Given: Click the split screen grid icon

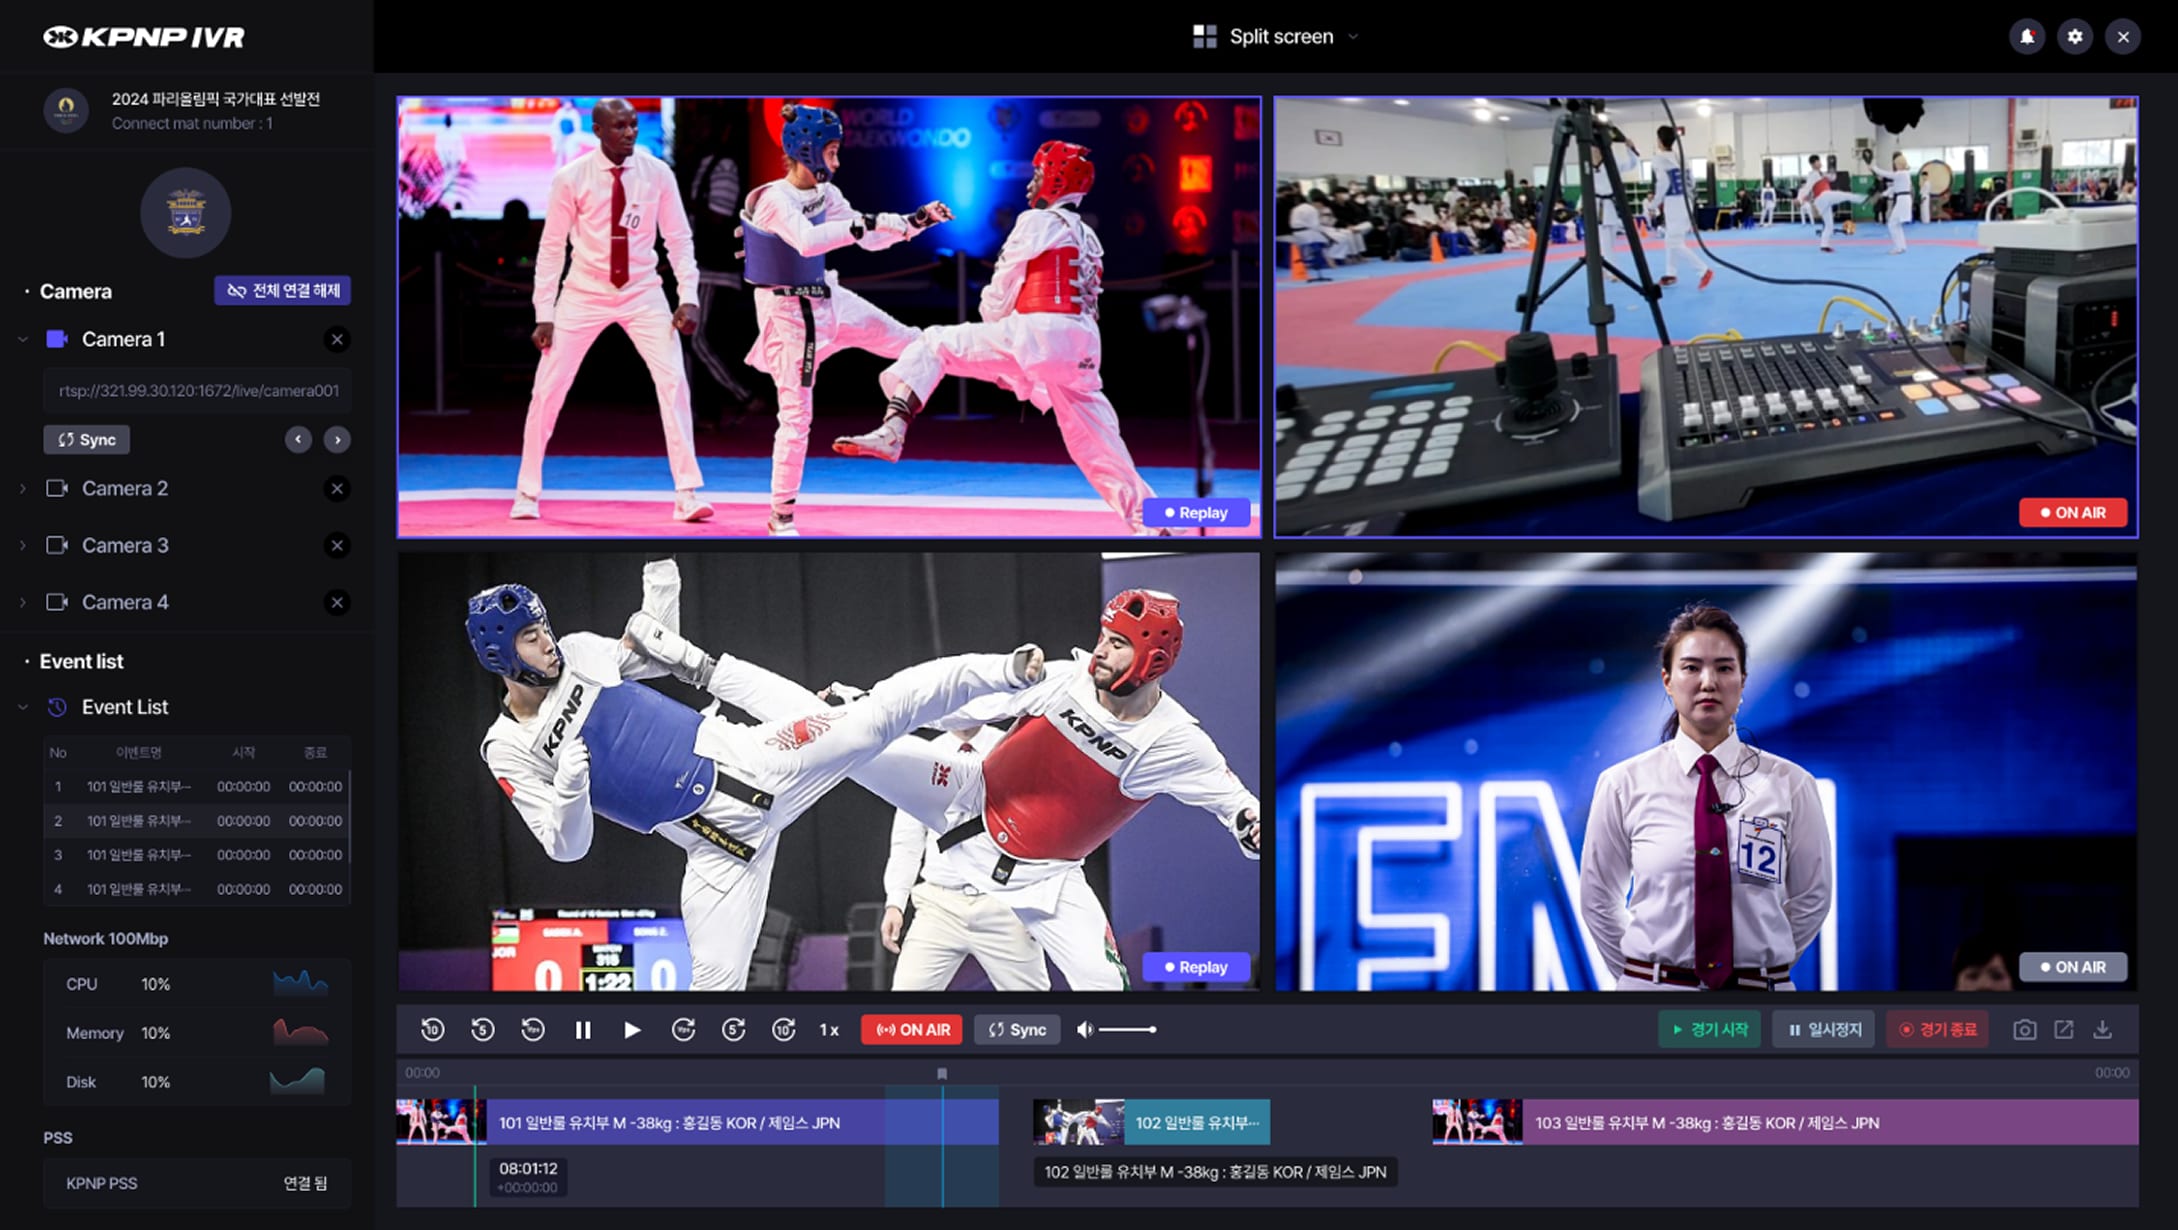Looking at the screenshot, I should pos(1204,37).
